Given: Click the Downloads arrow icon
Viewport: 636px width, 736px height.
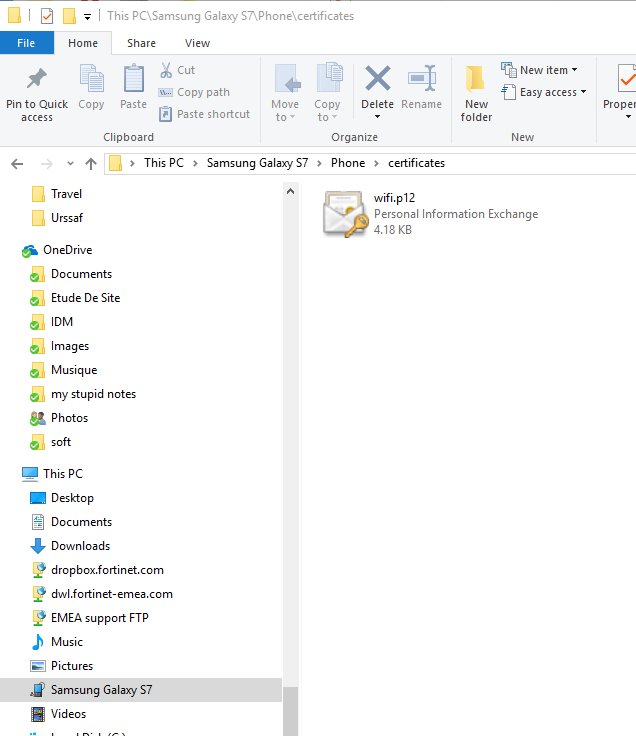Looking at the screenshot, I should tap(38, 546).
